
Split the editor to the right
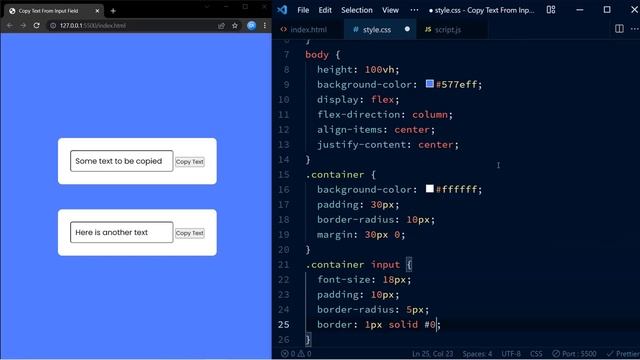(619, 29)
